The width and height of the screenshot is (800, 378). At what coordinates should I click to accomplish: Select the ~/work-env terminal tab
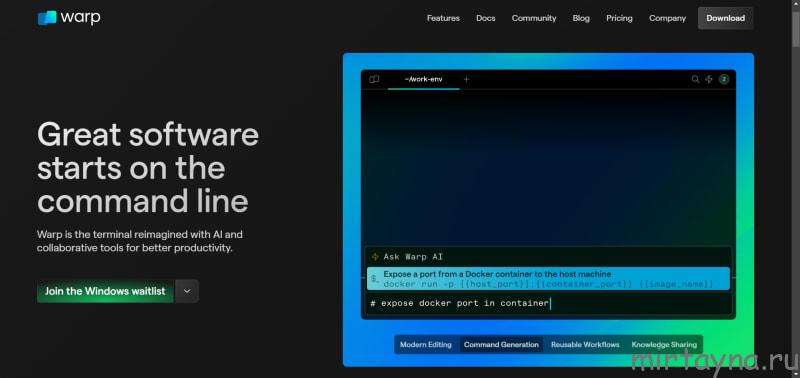423,79
